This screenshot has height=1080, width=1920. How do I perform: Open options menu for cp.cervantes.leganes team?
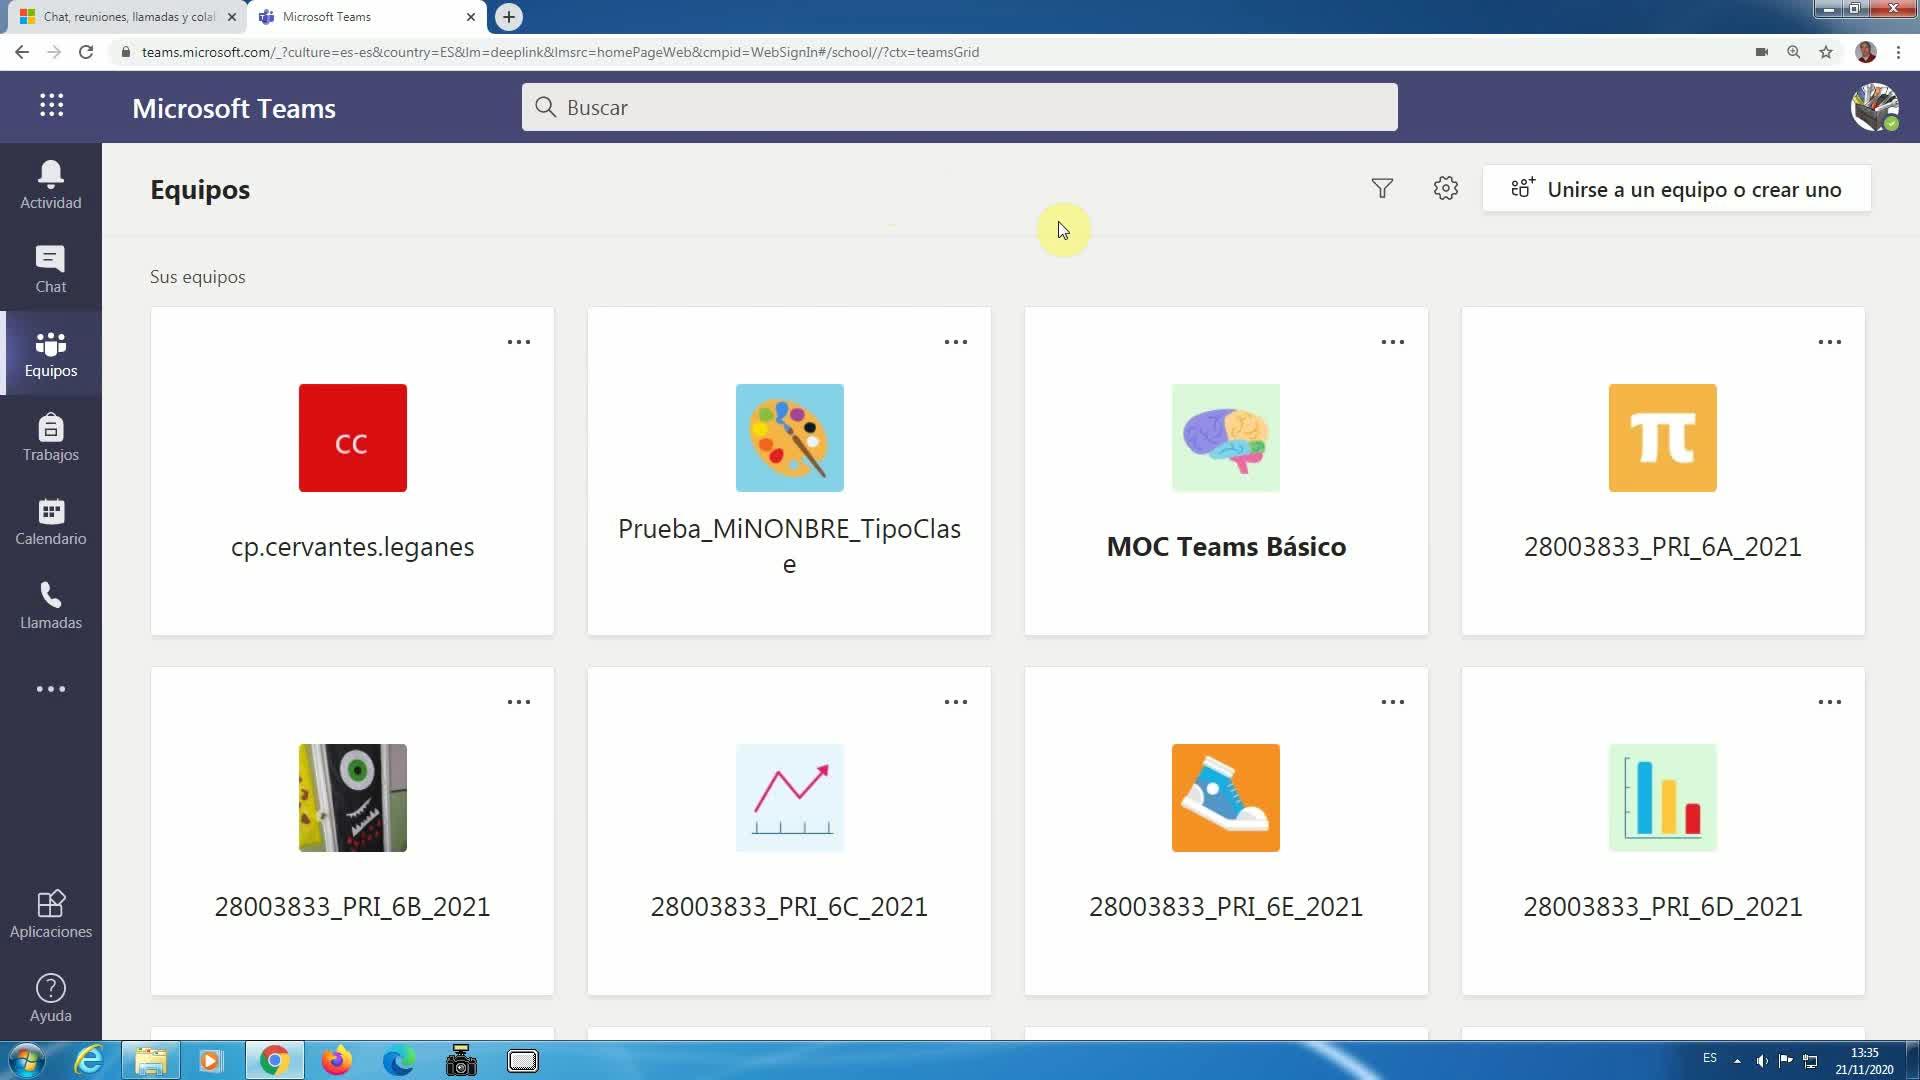(519, 342)
